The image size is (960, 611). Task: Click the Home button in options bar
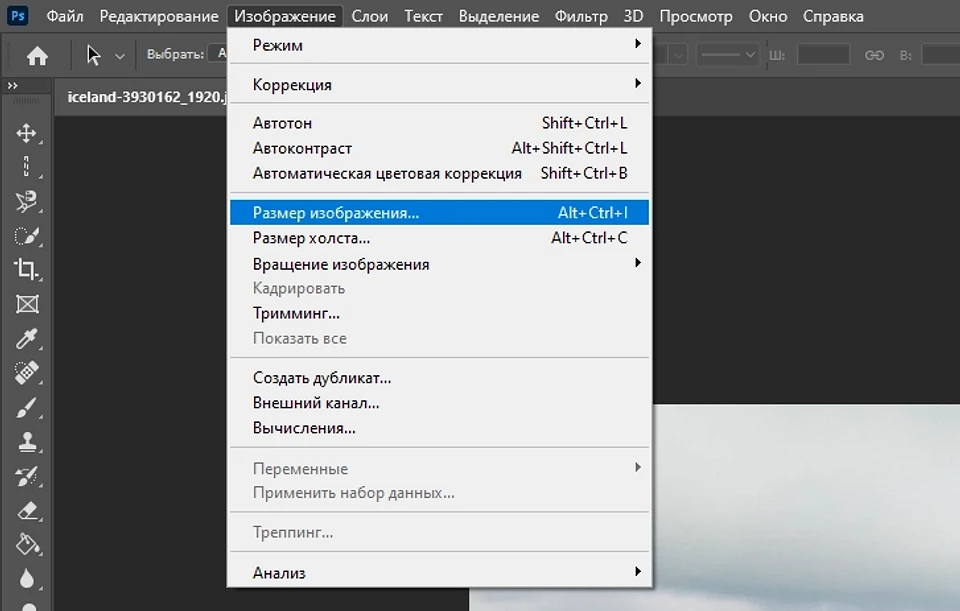coord(37,56)
